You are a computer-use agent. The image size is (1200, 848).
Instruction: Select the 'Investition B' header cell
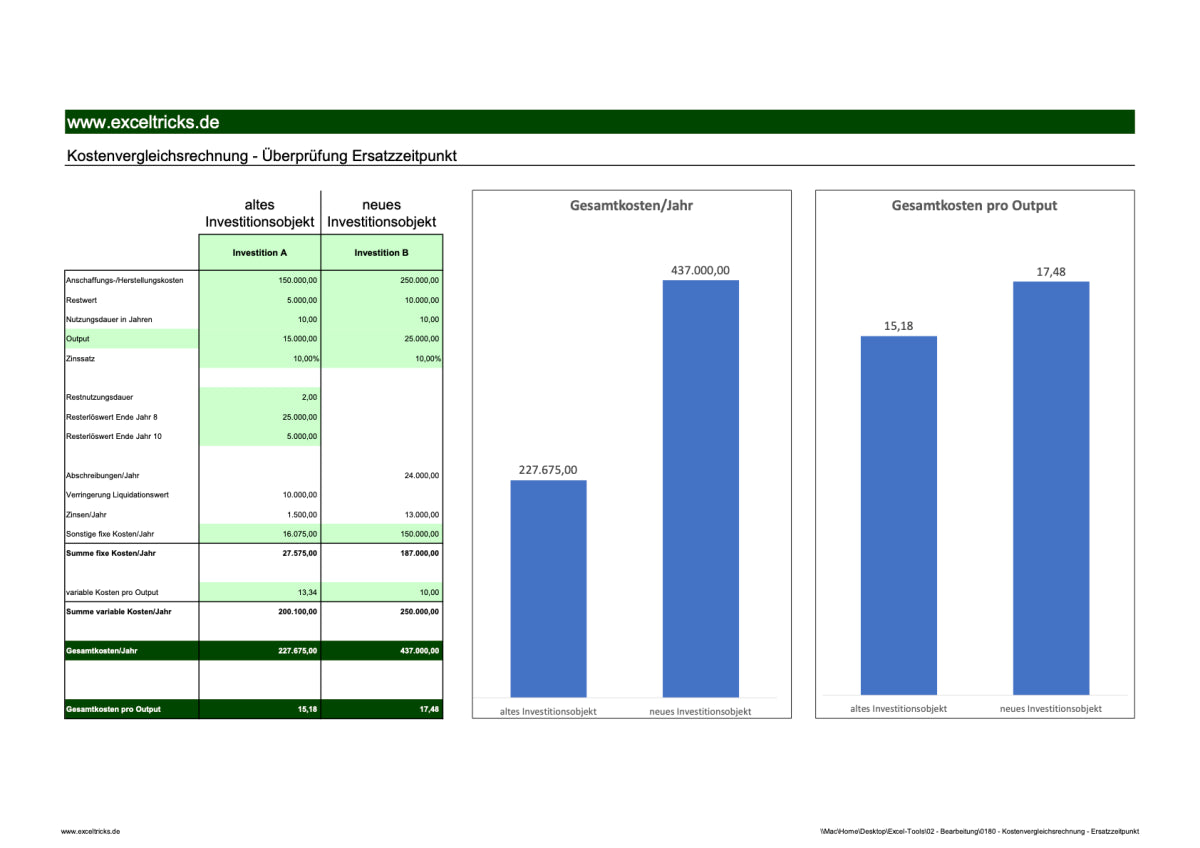click(382, 253)
